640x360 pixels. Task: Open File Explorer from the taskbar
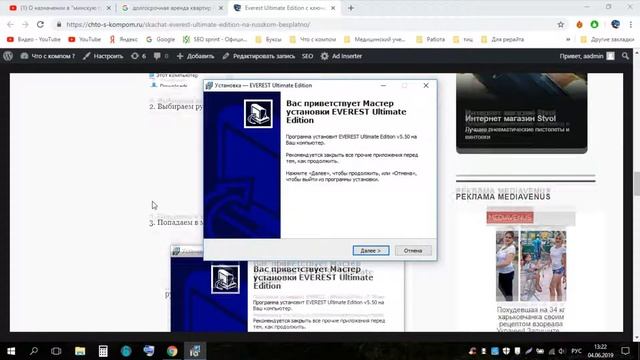tap(80, 351)
